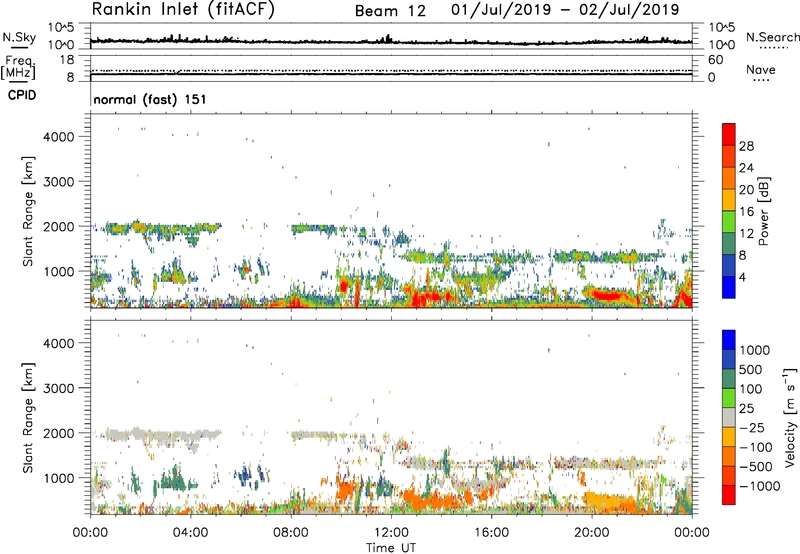Click the '-1000' value on velocity colorbar
Image resolution: width=800 pixels, height=554 pixels.
760,486
